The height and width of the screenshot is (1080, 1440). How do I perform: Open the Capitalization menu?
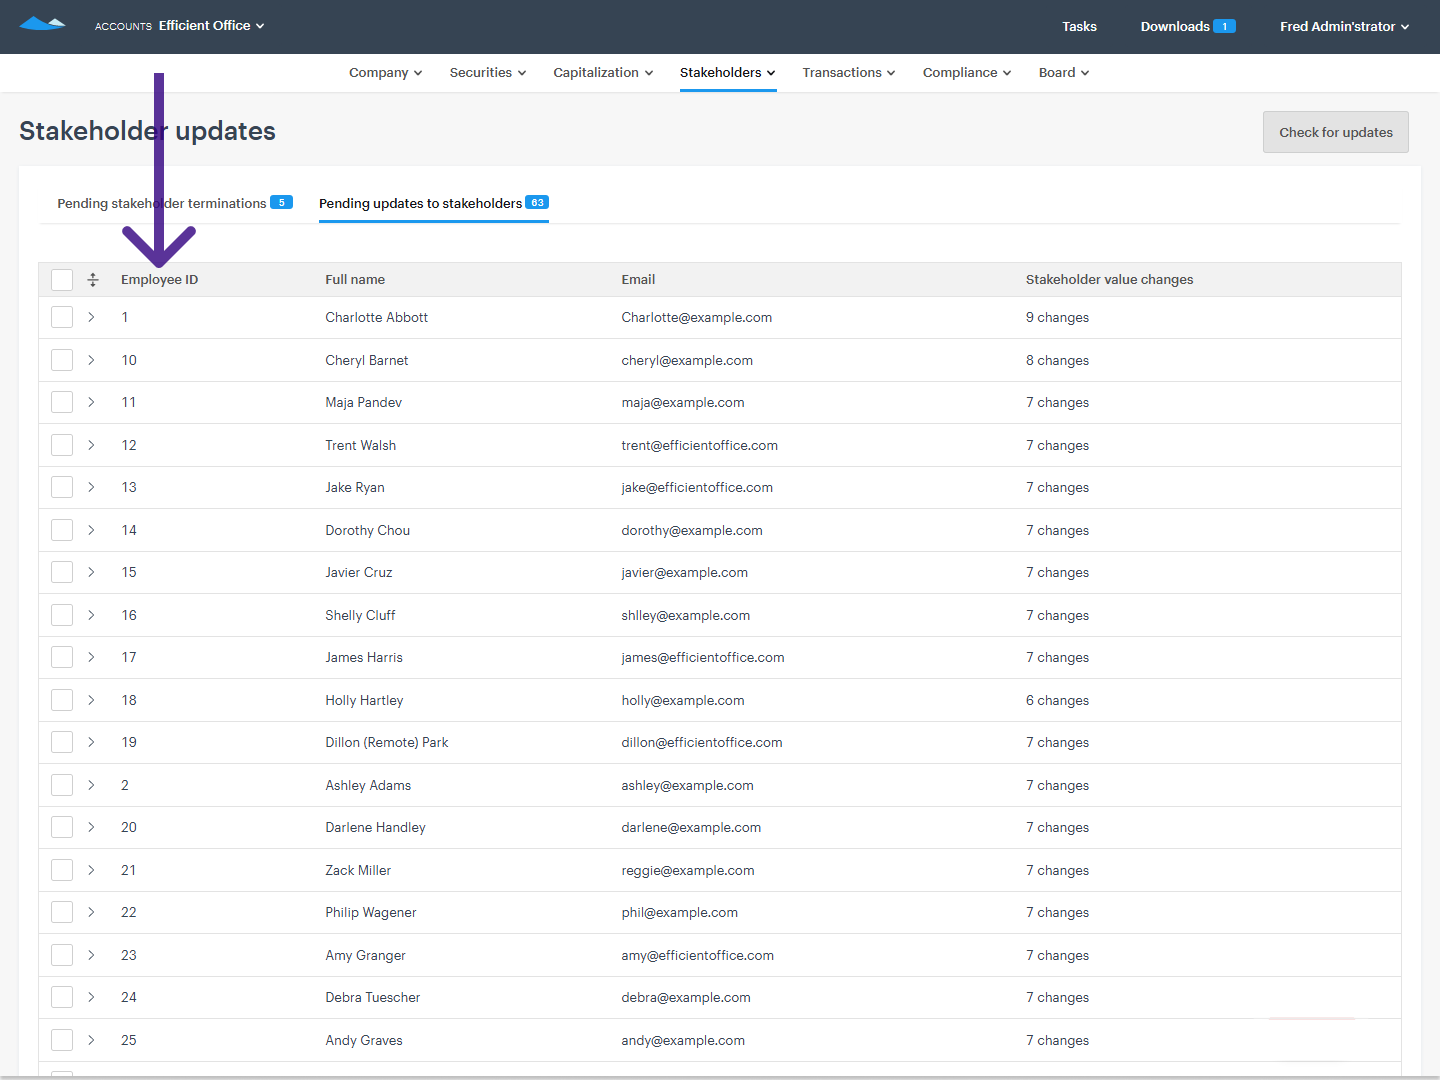[603, 73]
